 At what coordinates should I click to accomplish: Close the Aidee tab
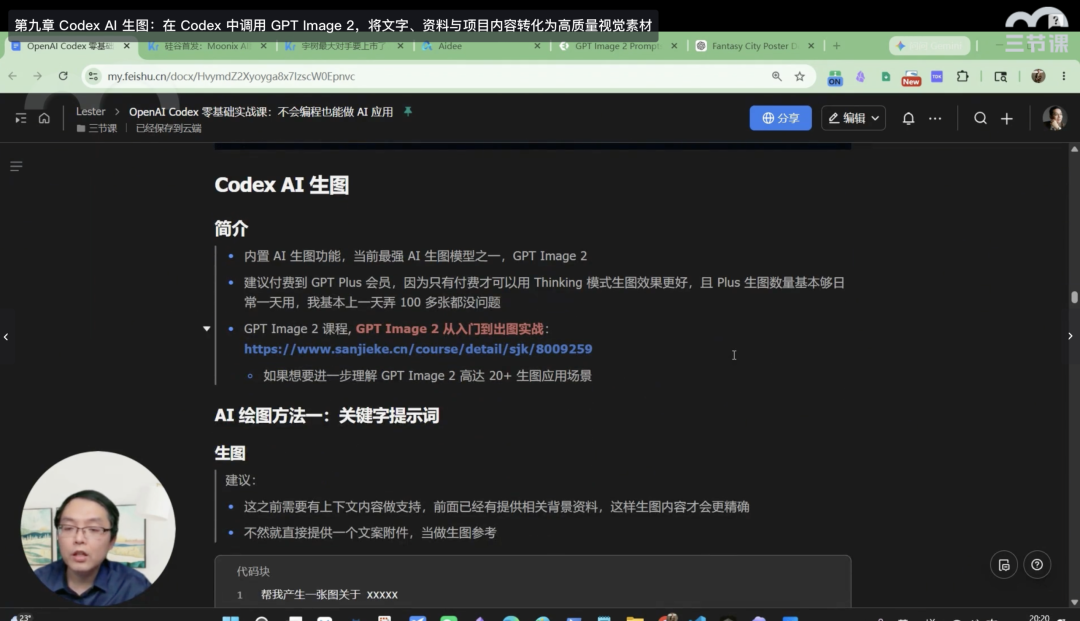click(x=537, y=46)
